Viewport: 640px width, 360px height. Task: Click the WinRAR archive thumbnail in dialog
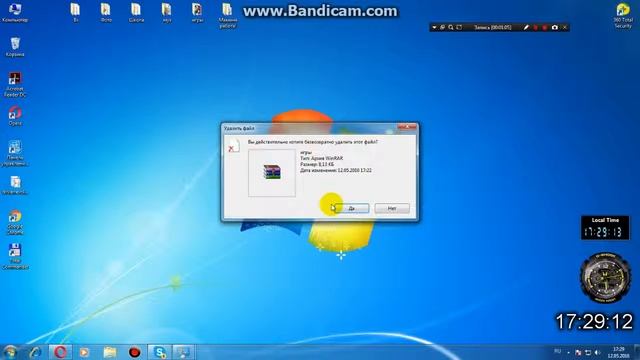point(272,173)
